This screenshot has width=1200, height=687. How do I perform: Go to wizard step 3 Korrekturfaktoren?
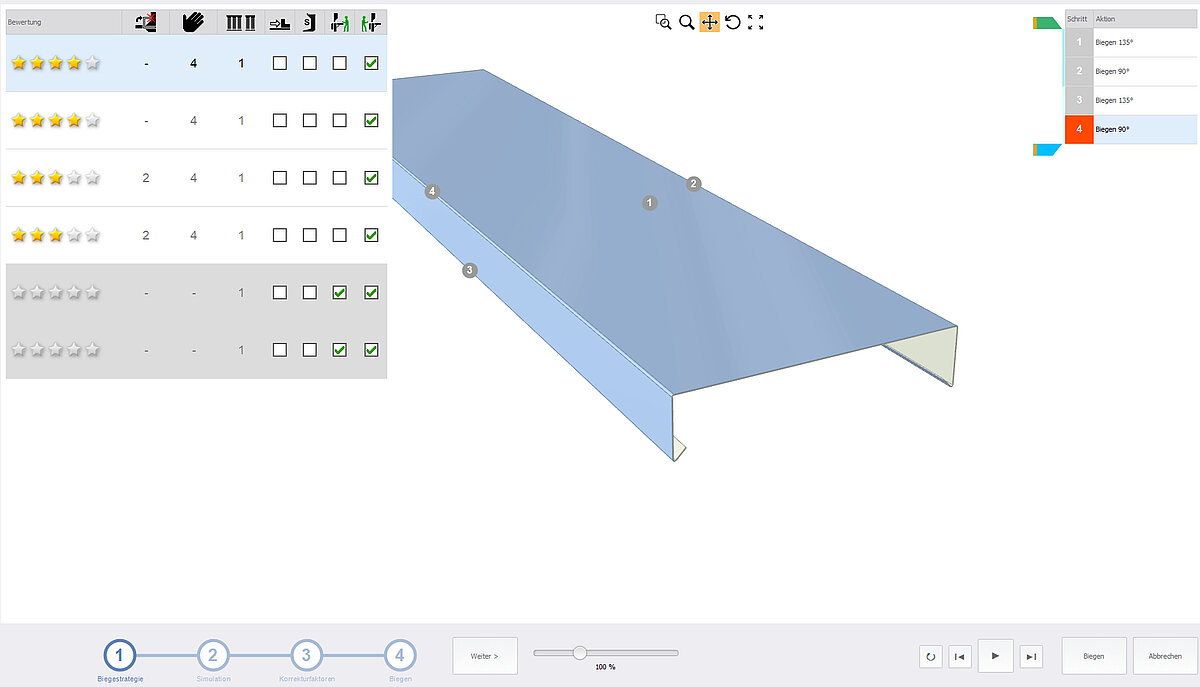pos(306,656)
